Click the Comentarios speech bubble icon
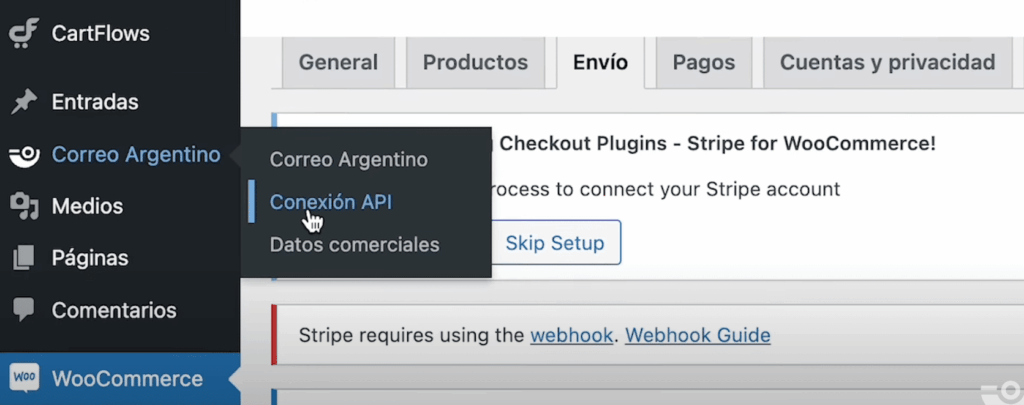1024x405 pixels. click(x=24, y=310)
